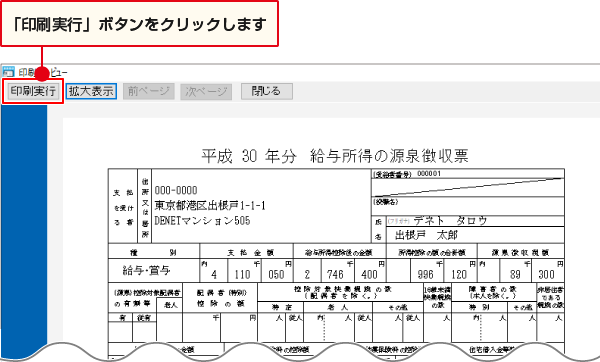Click the furigana デネト タロウ
Image resolution: width=600 pixels, height=362 pixels.
[450, 220]
